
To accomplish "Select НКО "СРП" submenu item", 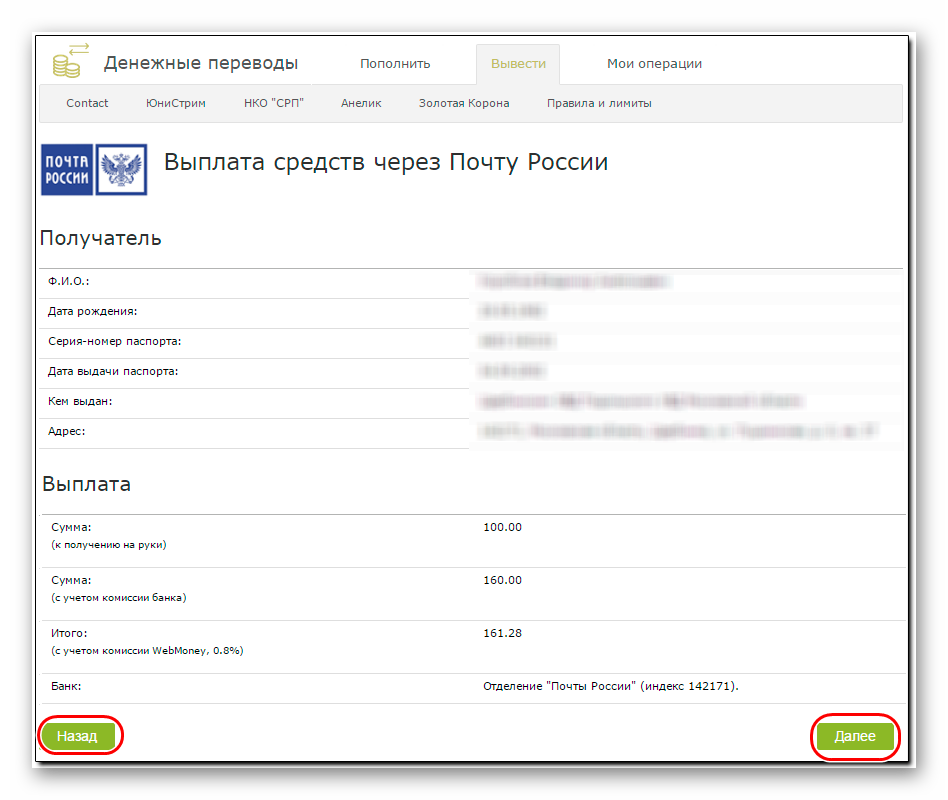I will click(x=274, y=103).
